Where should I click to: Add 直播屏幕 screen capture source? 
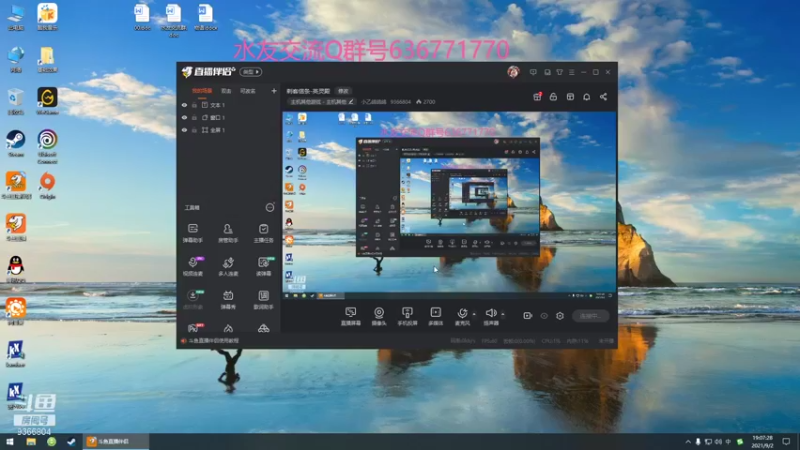pos(351,316)
